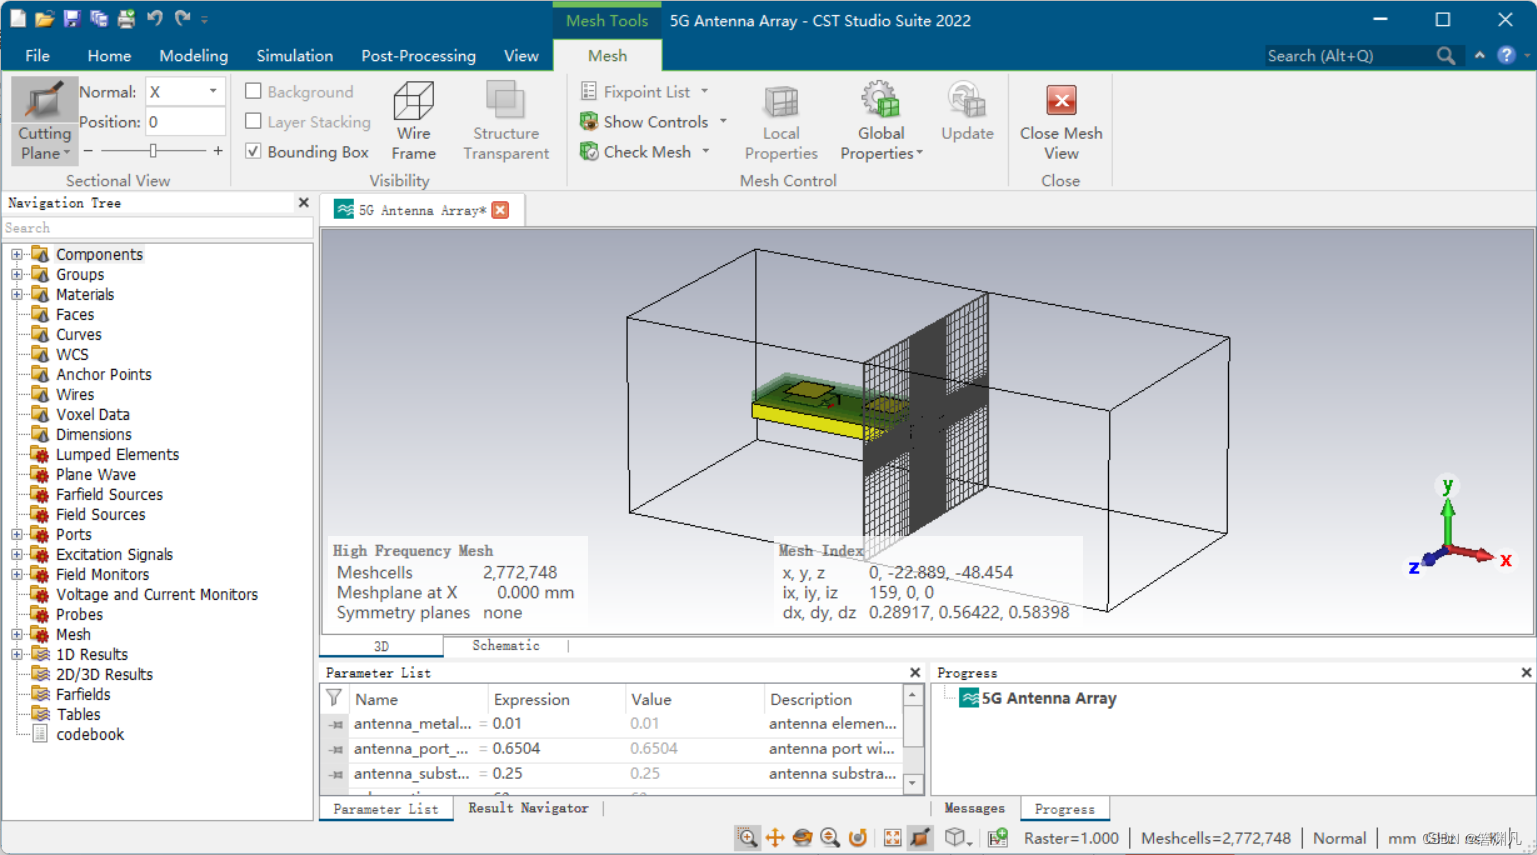Click the print icon in quick access toolbar
This screenshot has height=855, width=1537.
[x=126, y=19]
